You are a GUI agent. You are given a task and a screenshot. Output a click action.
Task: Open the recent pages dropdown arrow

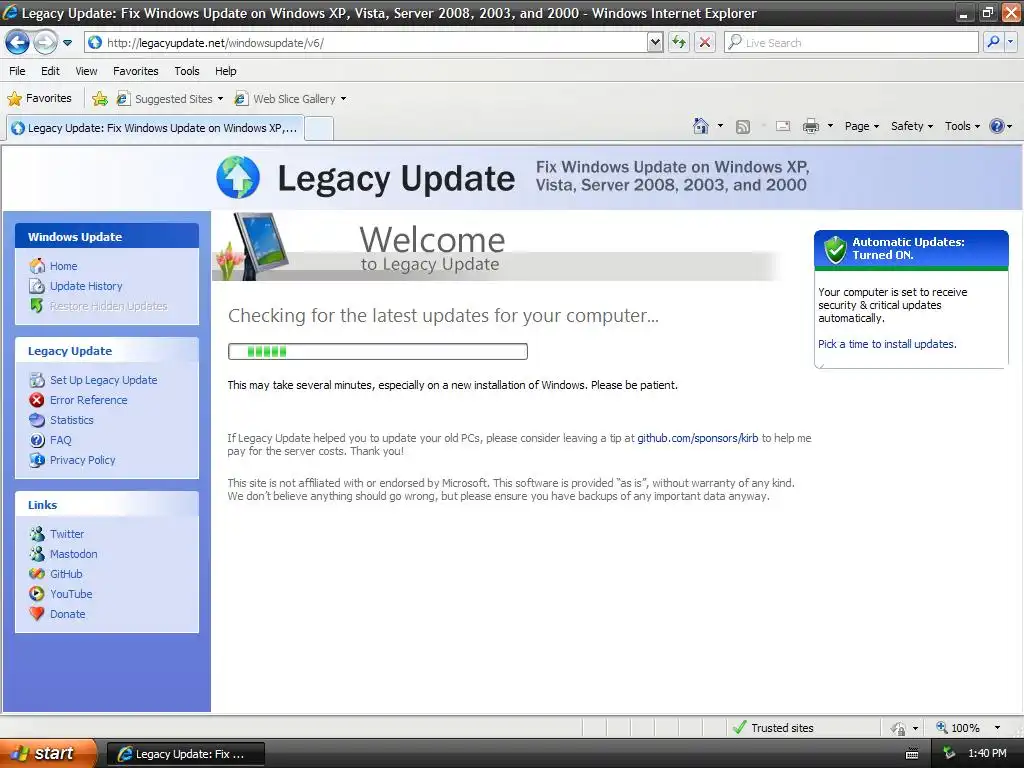click(x=67, y=43)
